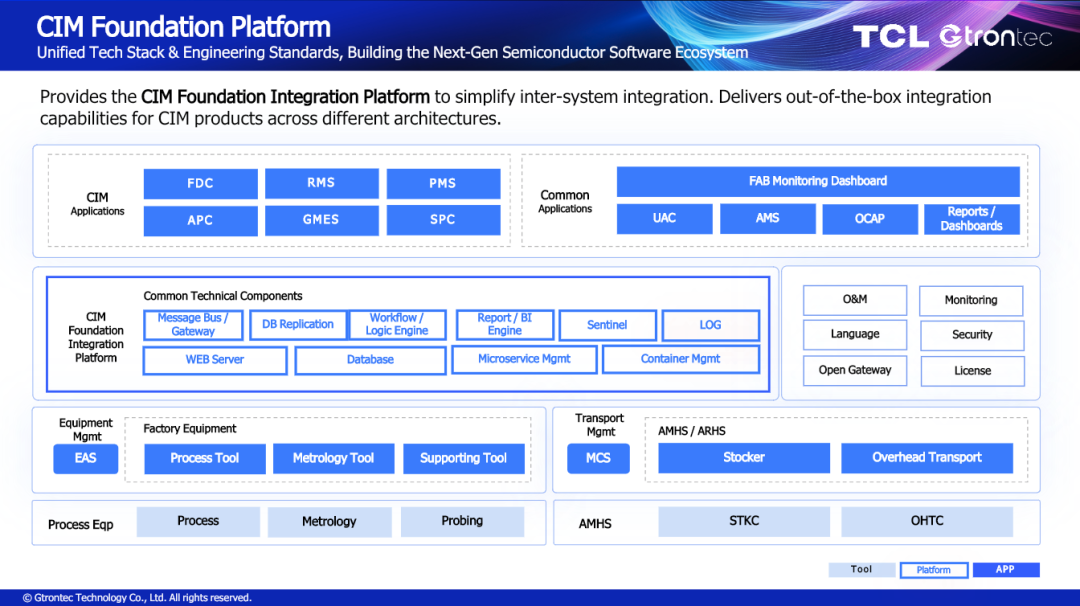Screen dimensions: 1080x606
Task: Select the Database component
Action: click(371, 360)
